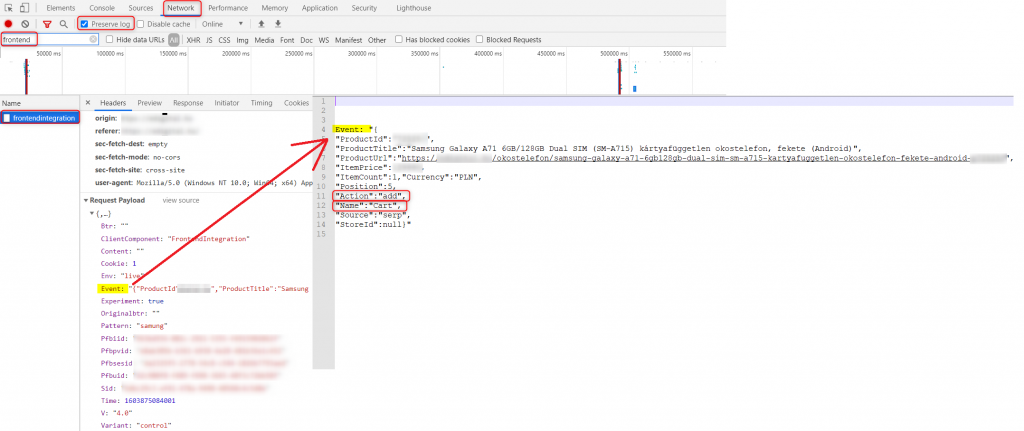The image size is (1024, 431).
Task: Go to the Sources panel
Action: [140, 8]
